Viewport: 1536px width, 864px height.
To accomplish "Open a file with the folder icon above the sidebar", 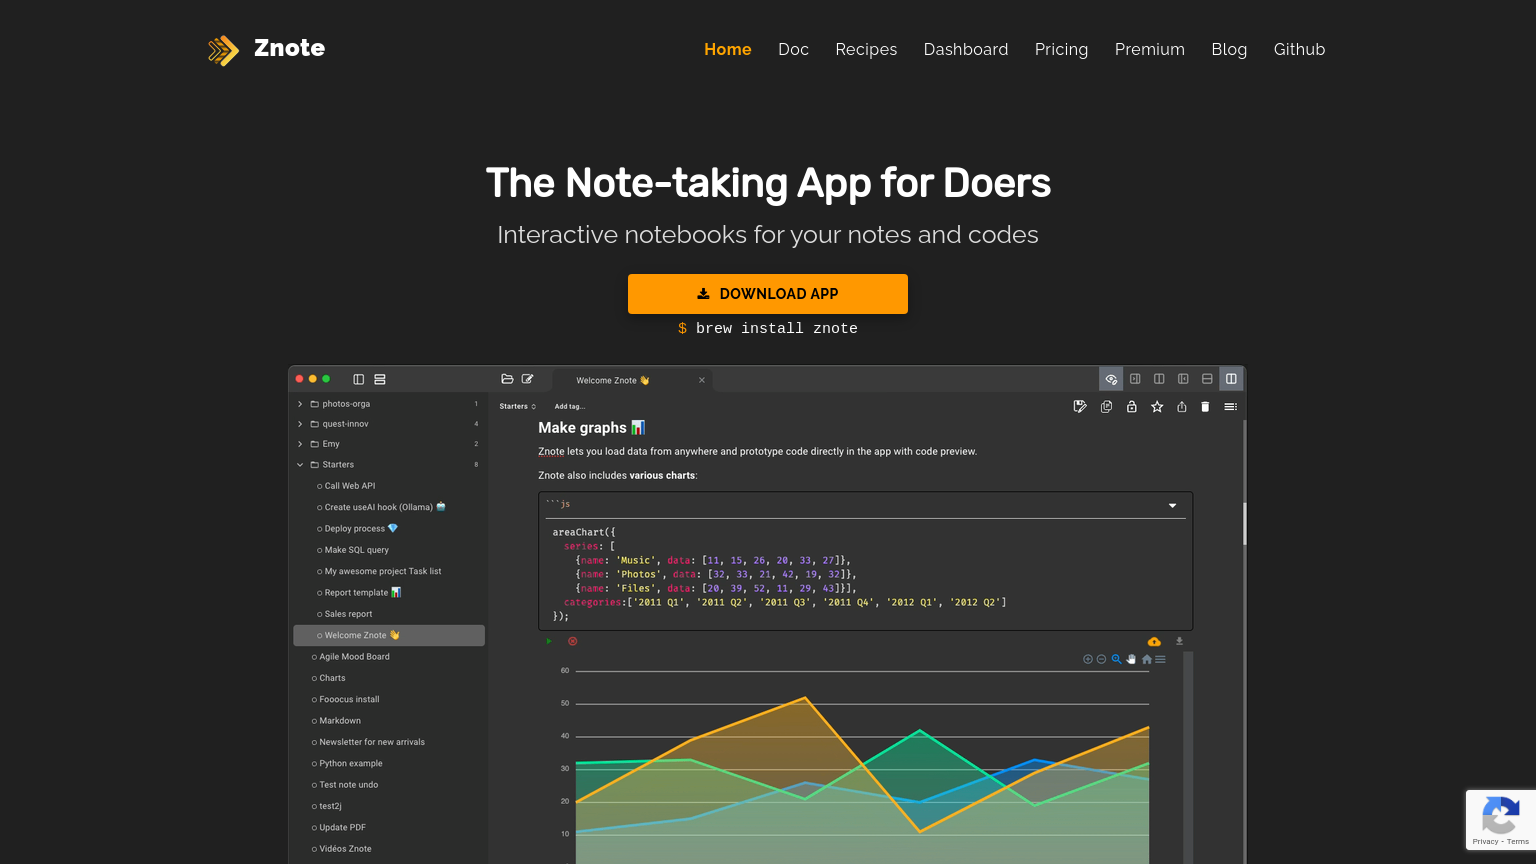I will pos(507,379).
